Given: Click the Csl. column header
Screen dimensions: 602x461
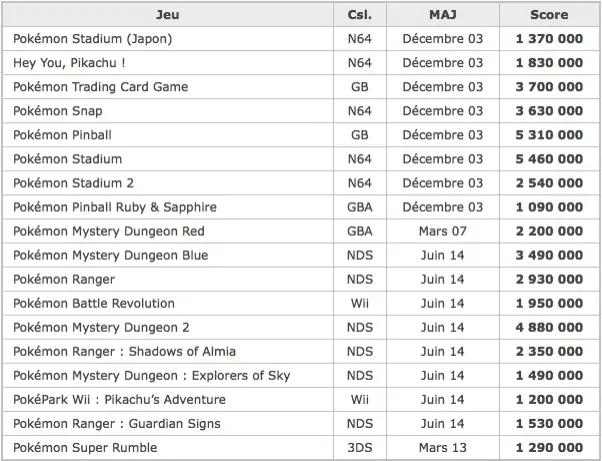Looking at the screenshot, I should [360, 15].
